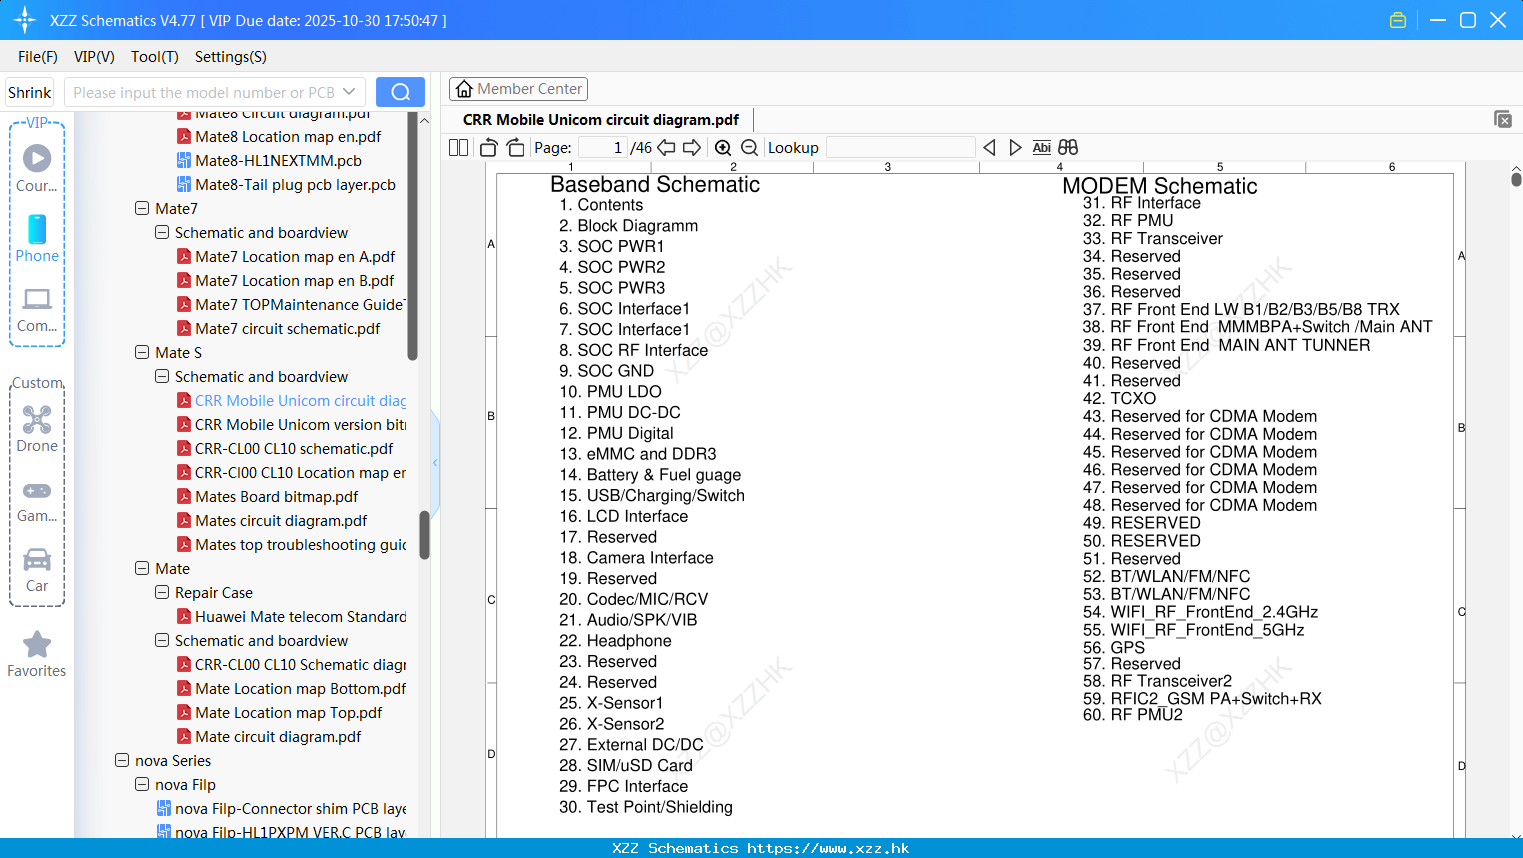Click the home icon in Member Center
Image resolution: width=1523 pixels, height=858 pixels.
[464, 89]
